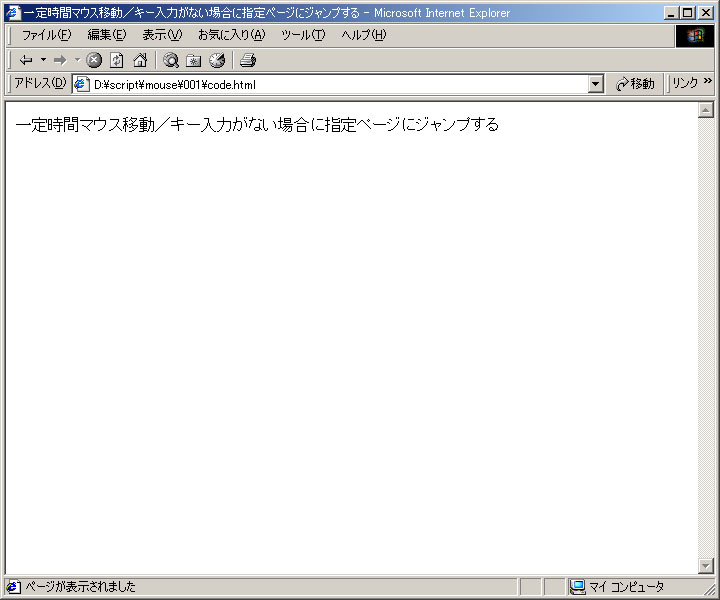The width and height of the screenshot is (720, 600).
Task: Open the Search pane icon
Action: 171,60
